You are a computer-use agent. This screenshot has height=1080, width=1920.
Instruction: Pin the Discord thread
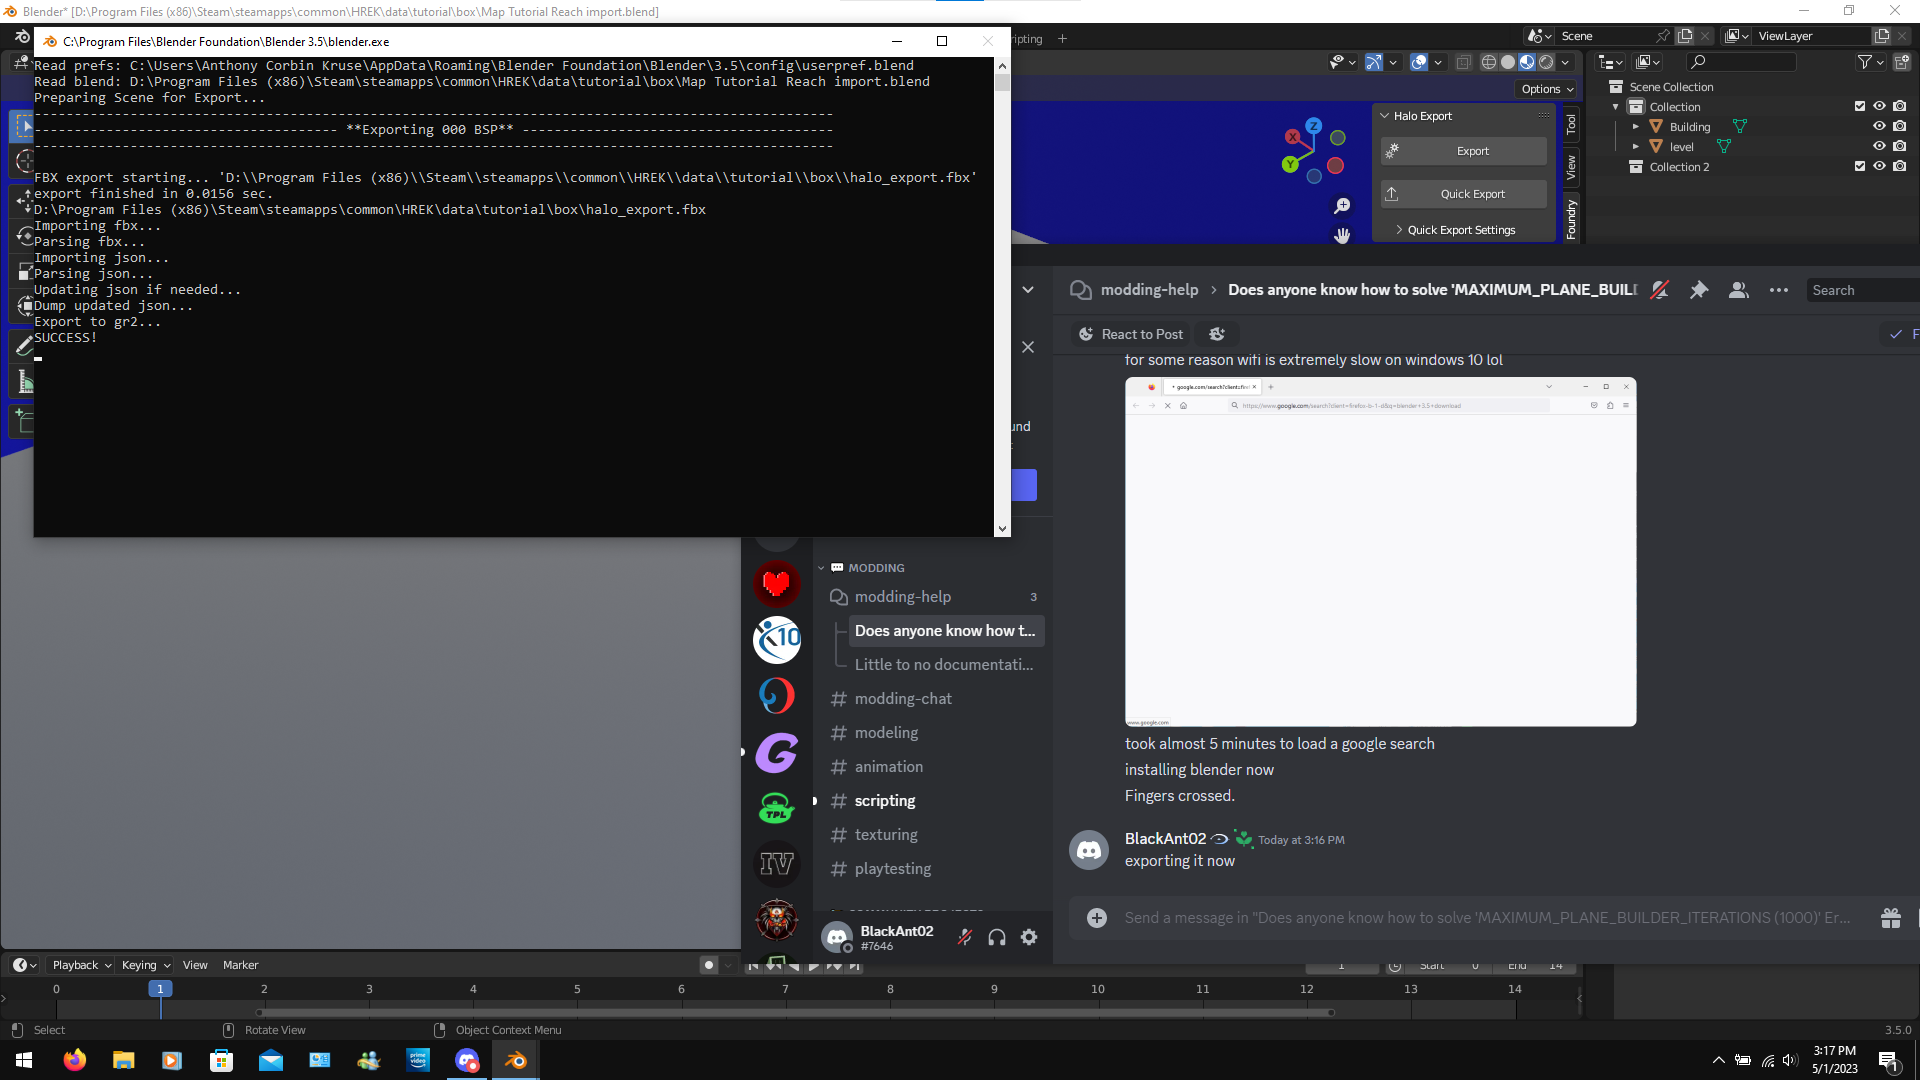[x=1698, y=290]
